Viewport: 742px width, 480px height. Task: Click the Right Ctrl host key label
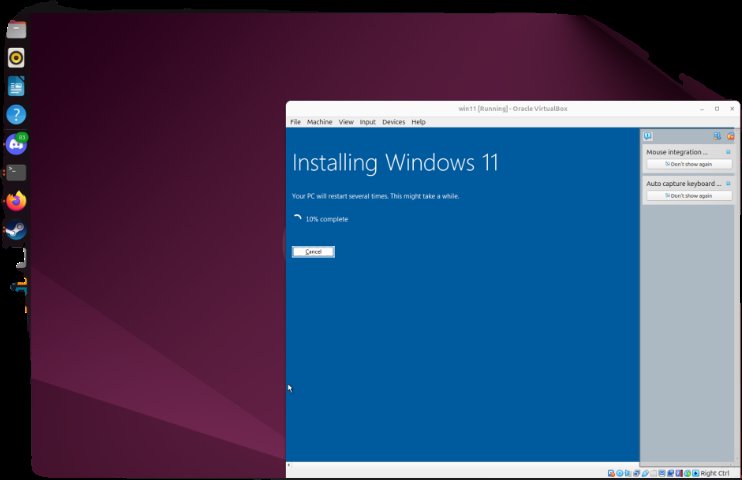click(x=715, y=473)
